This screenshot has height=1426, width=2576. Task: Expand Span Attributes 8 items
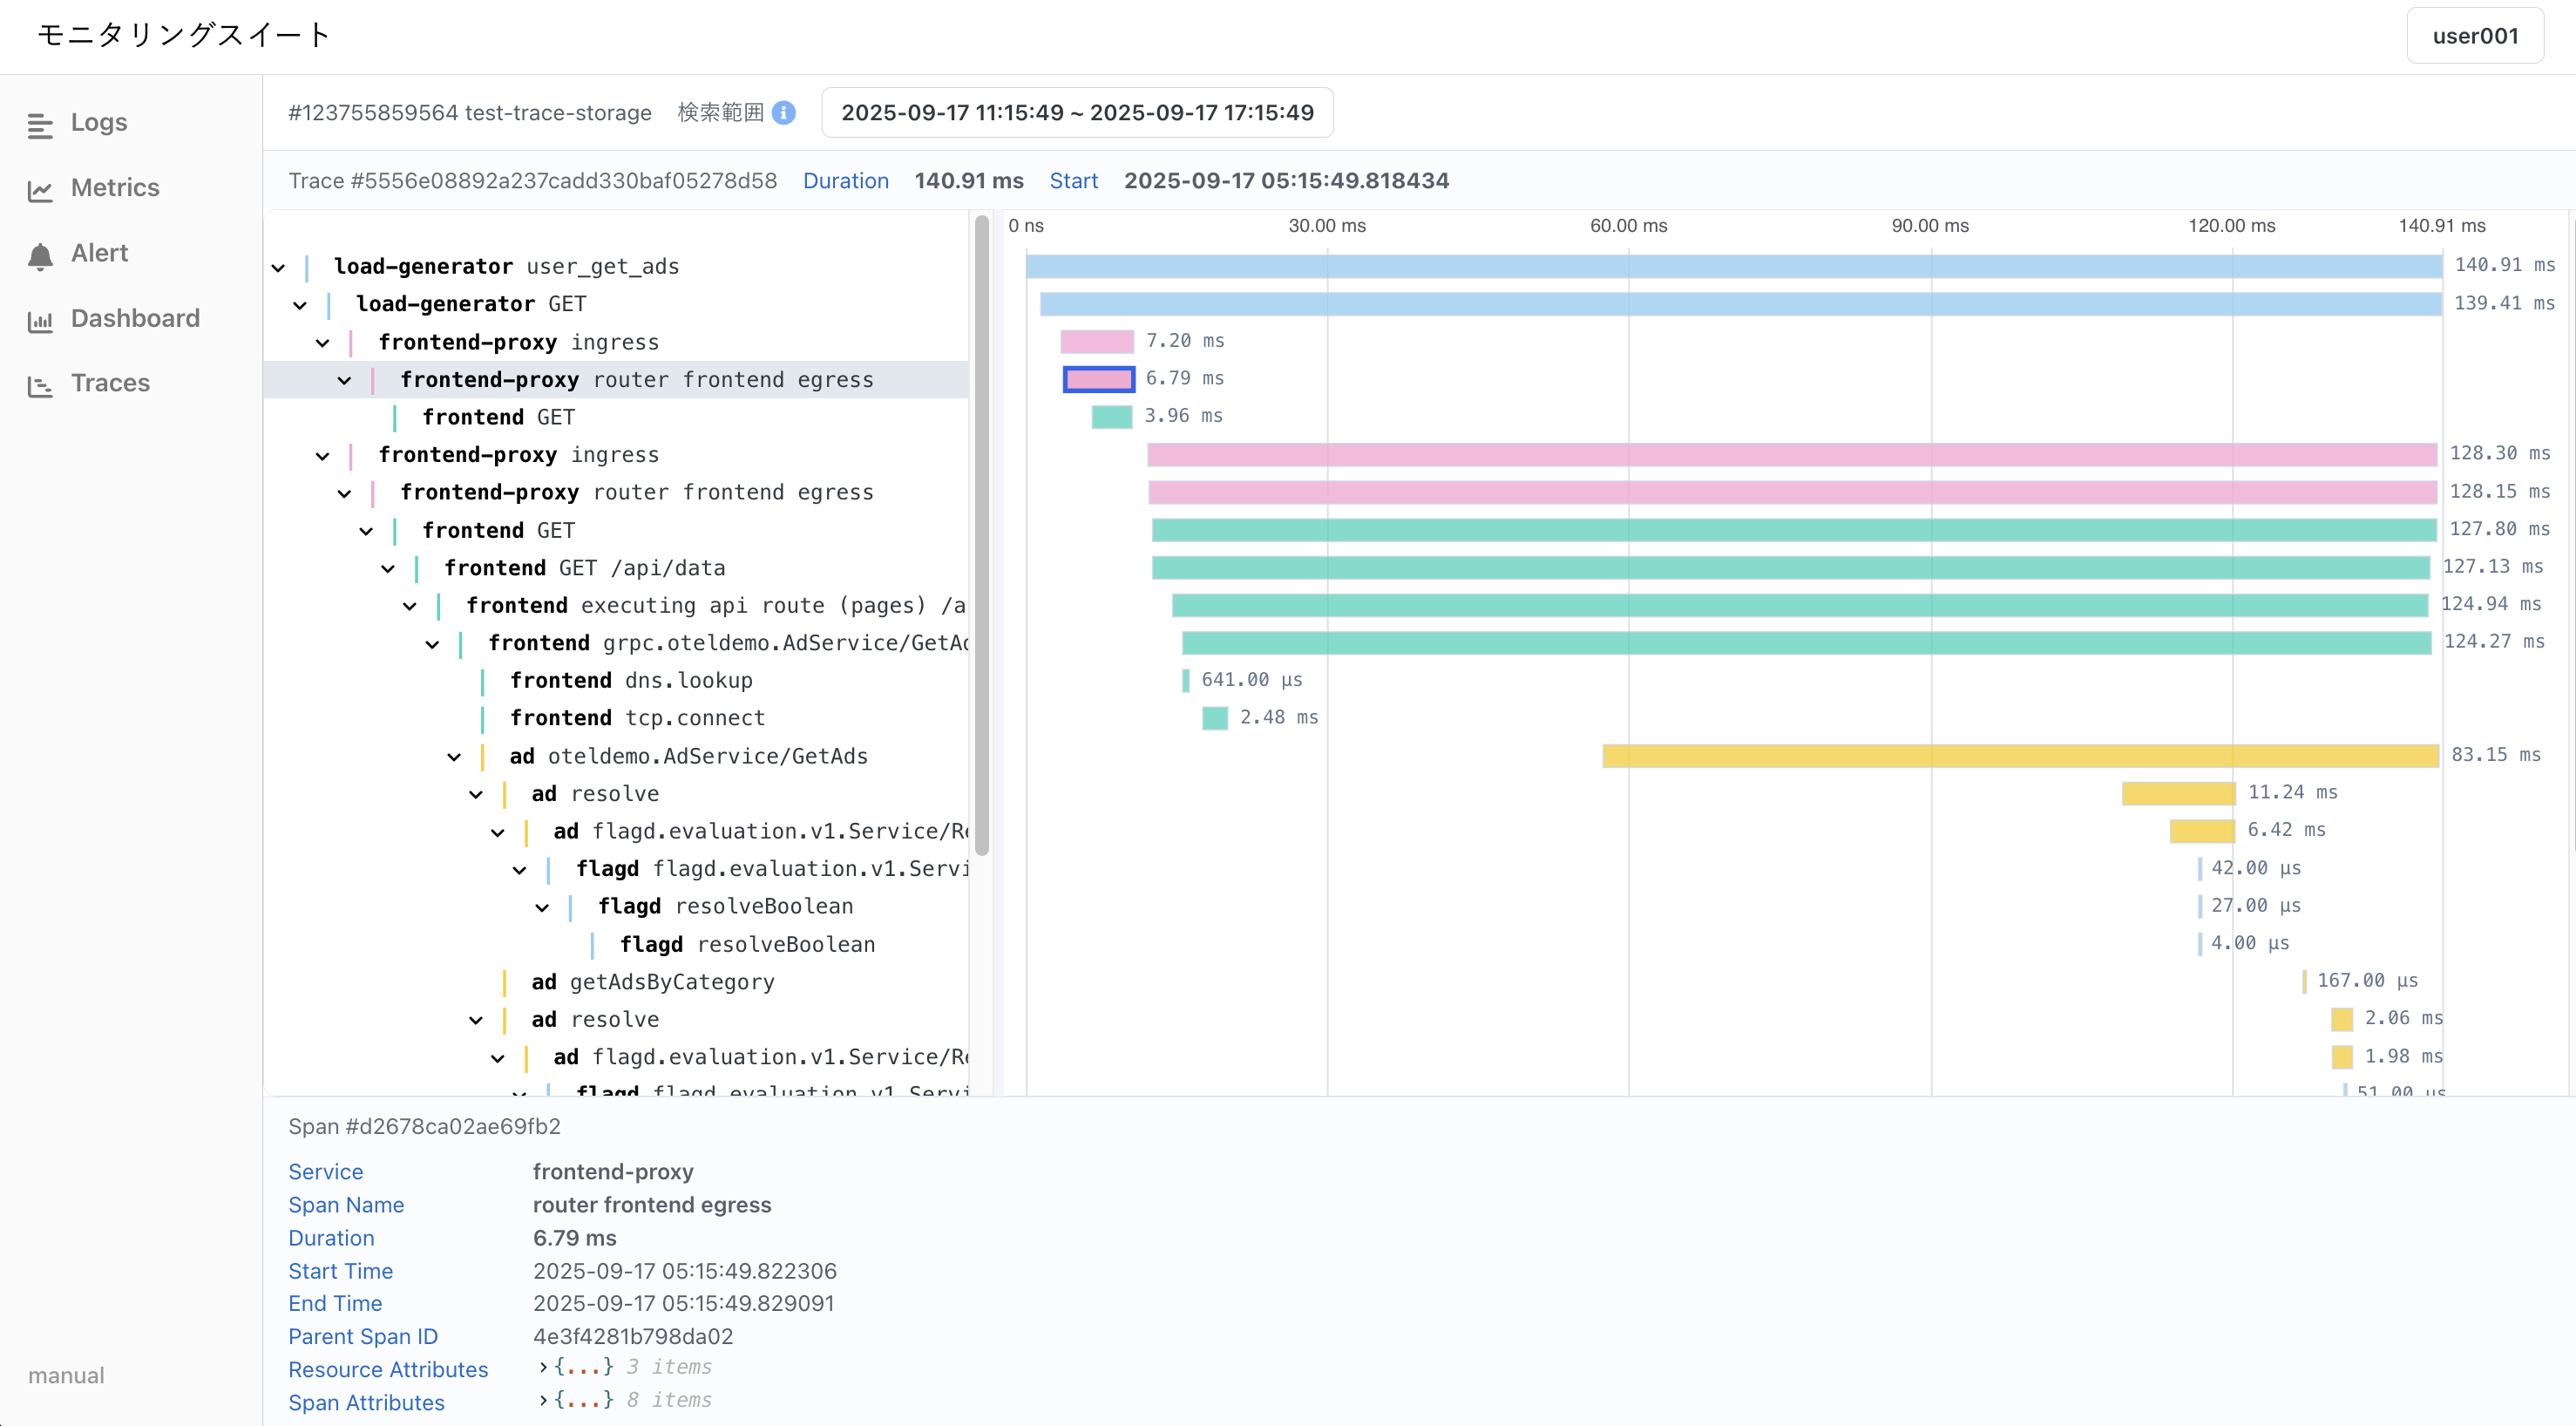(x=543, y=1400)
